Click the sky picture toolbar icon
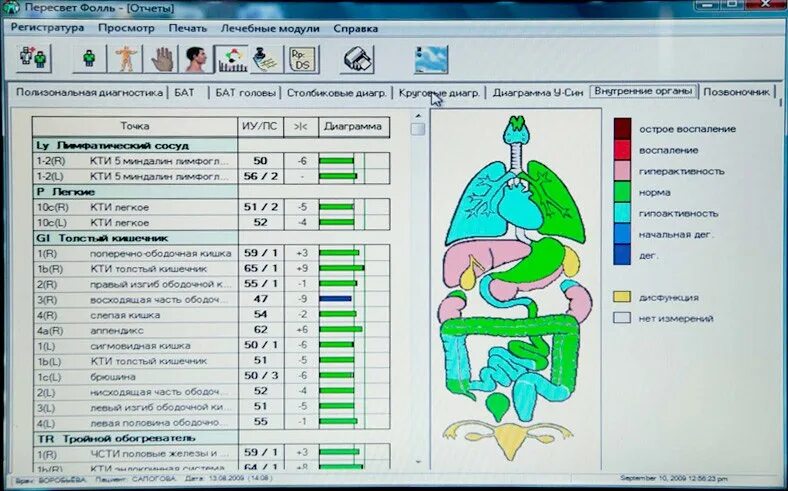 (431, 59)
